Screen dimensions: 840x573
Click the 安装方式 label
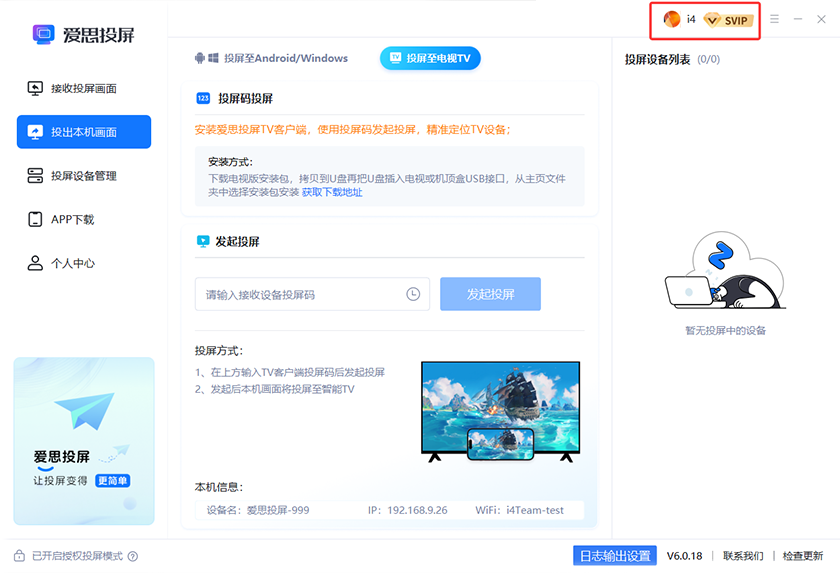point(230,162)
